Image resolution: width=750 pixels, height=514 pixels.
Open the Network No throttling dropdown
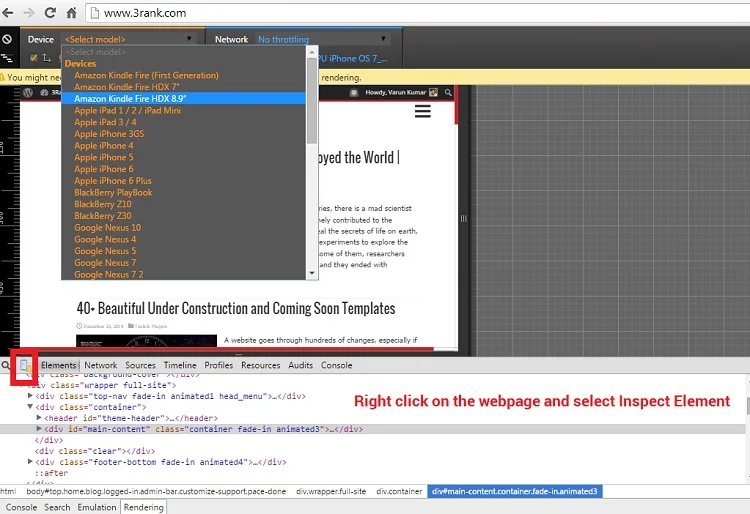323,39
